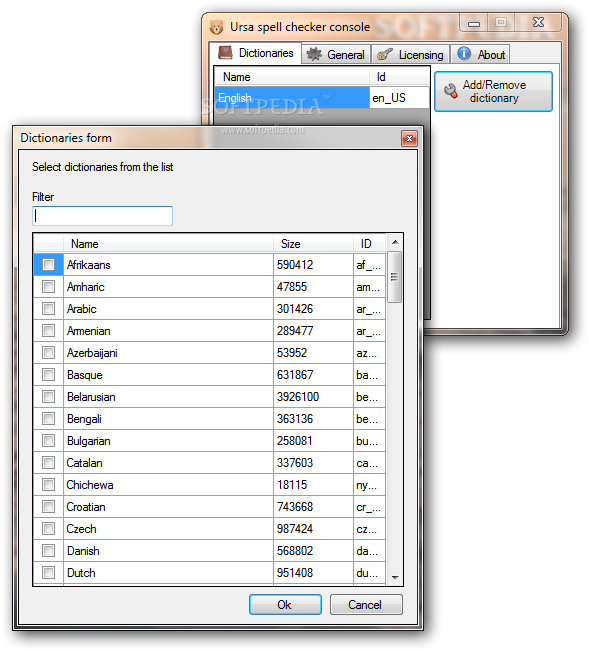Click the Croatian name cell
This screenshot has height=651, width=589.
[x=168, y=507]
